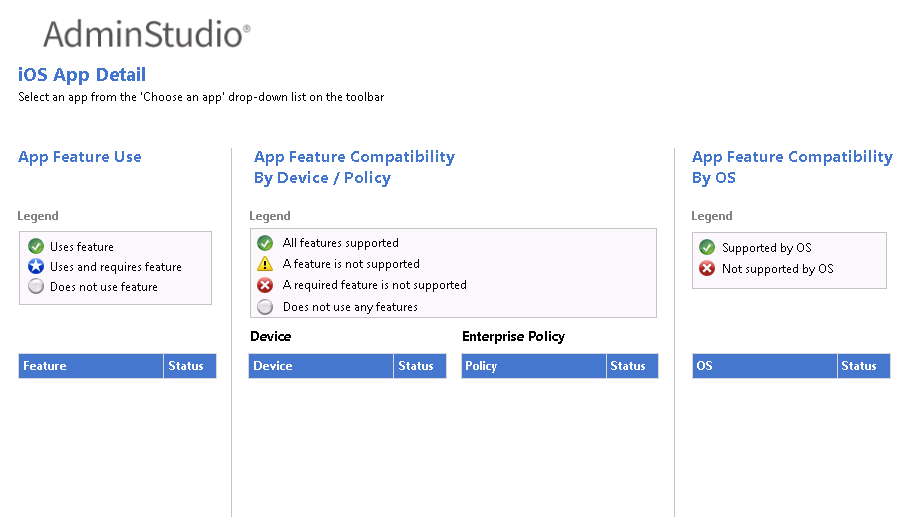Click the yellow warning 'A feature is not supported' icon
The image size is (922, 517).
pos(265,264)
